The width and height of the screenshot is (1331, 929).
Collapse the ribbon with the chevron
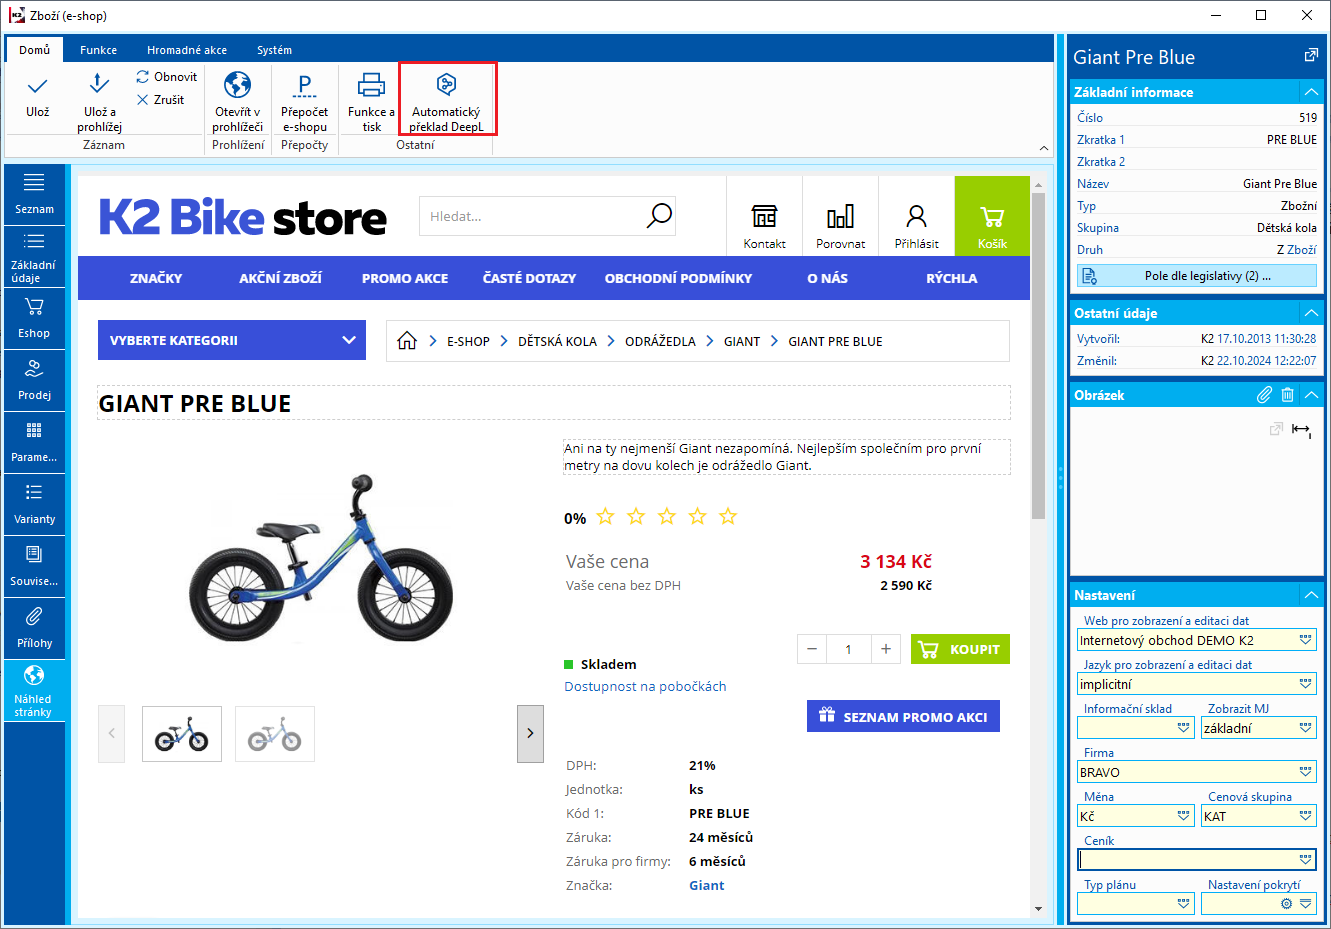1044,148
